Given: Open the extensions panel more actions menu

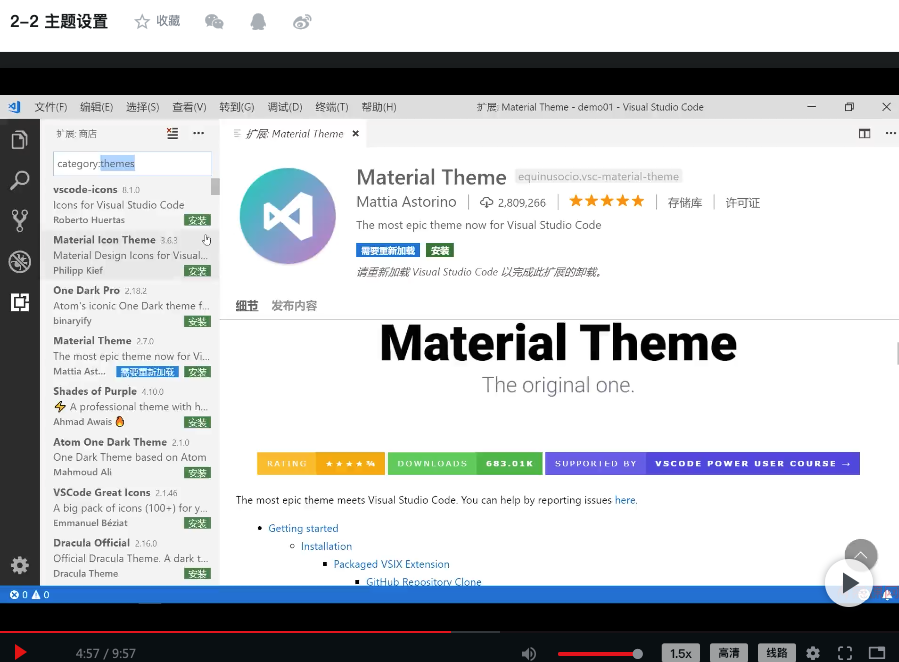Looking at the screenshot, I should click(x=198, y=134).
